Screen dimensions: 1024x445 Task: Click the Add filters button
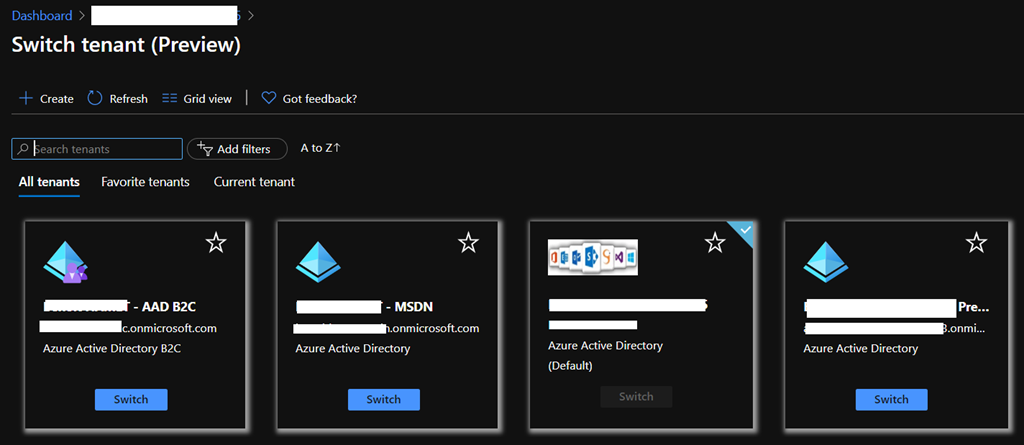(237, 149)
